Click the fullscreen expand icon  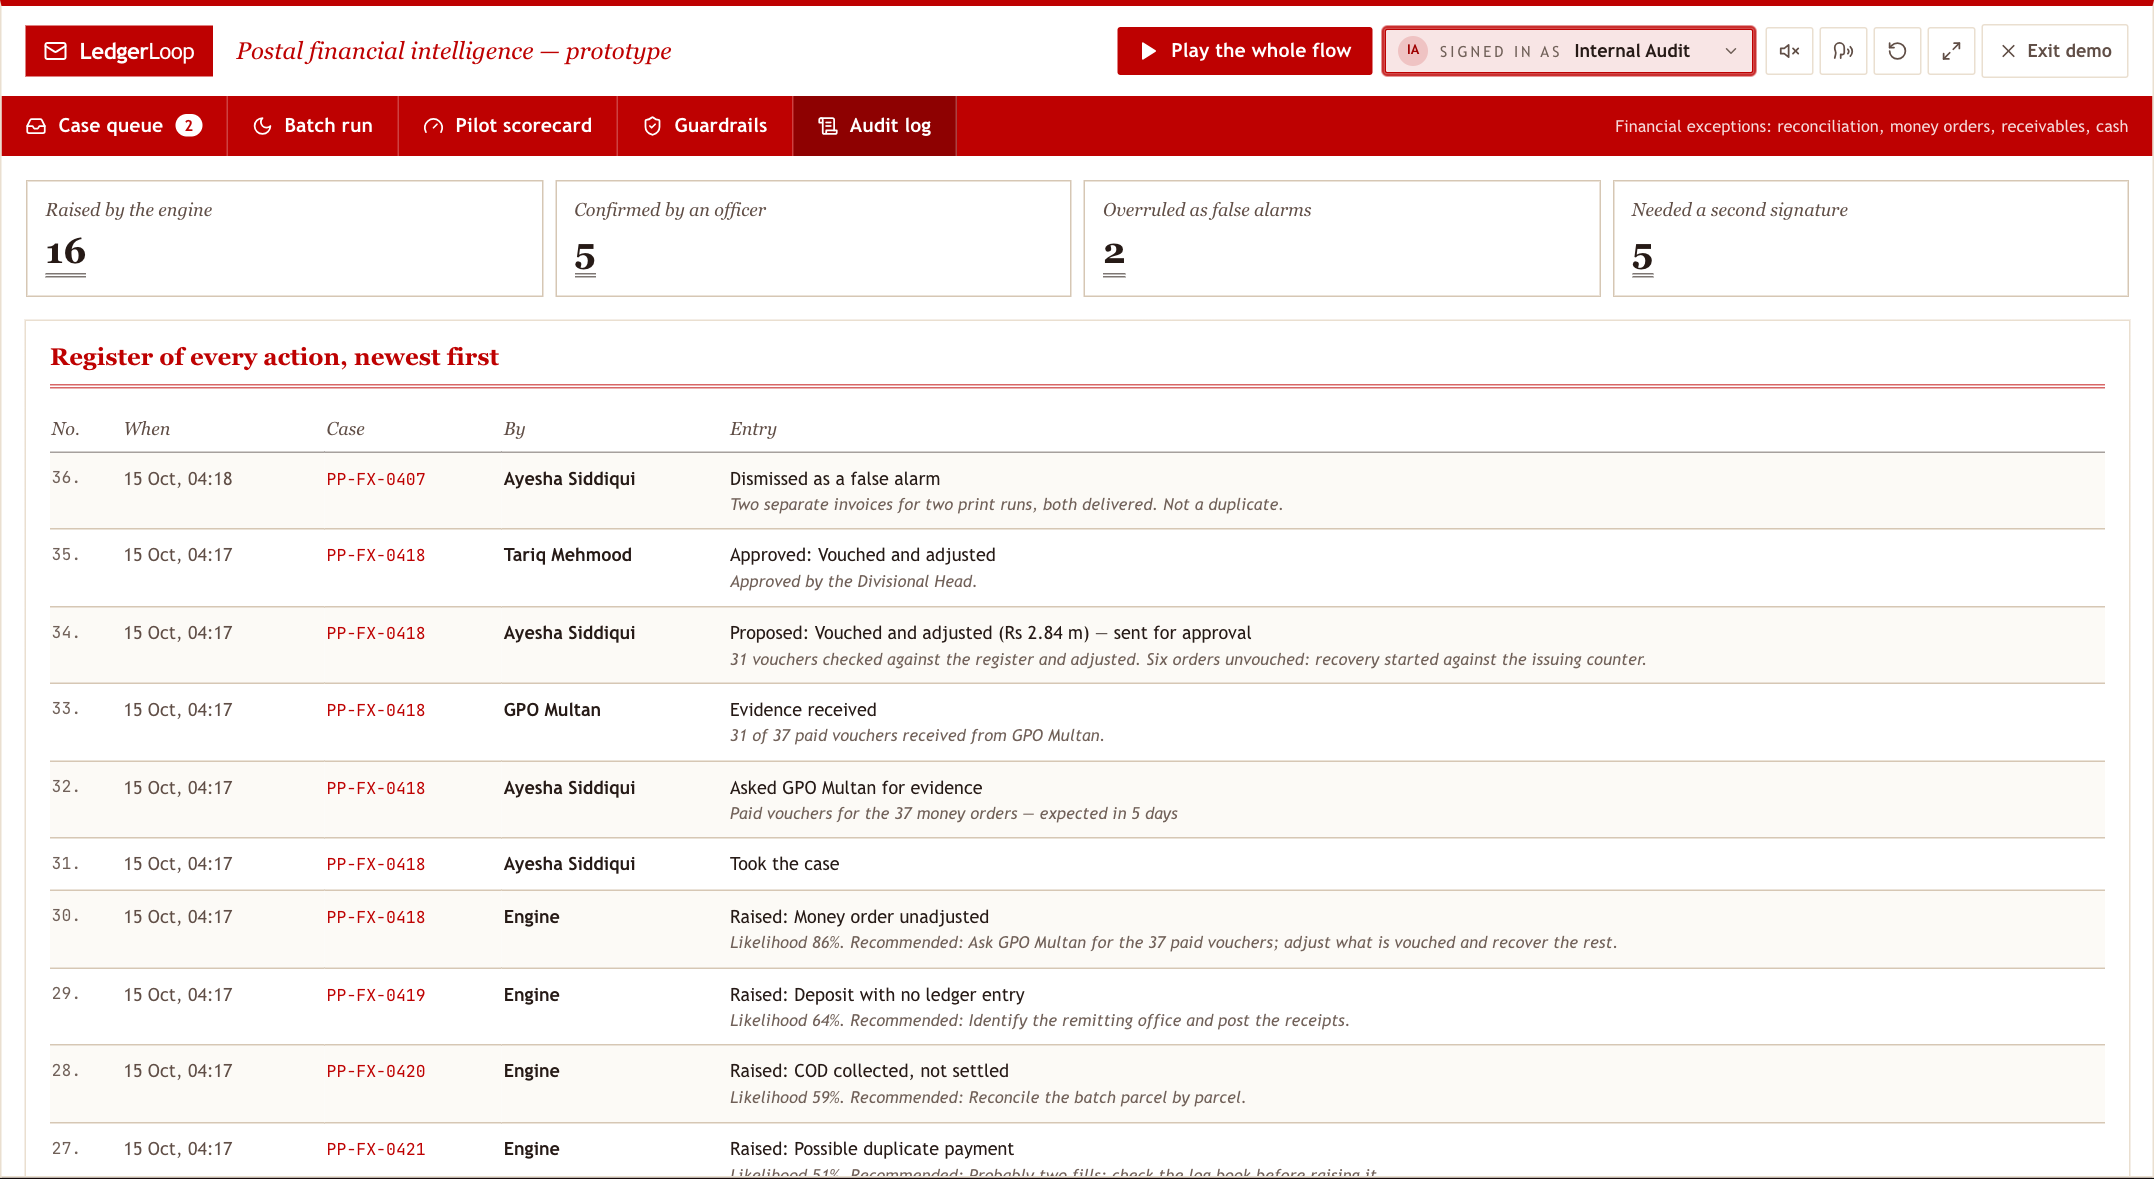[1951, 51]
